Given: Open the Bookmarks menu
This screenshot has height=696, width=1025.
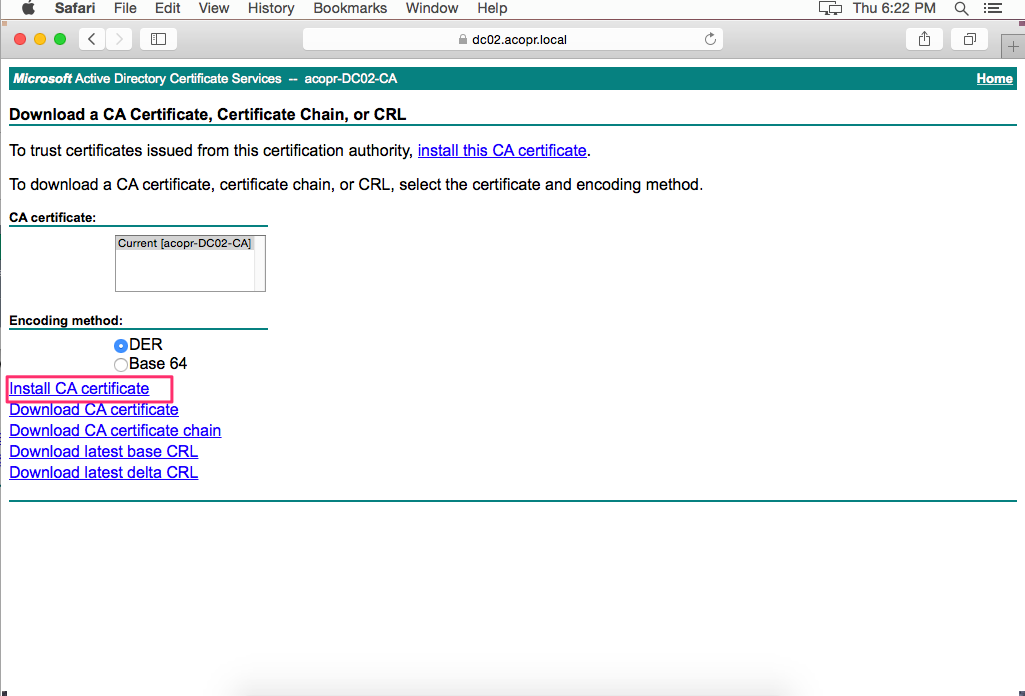Looking at the screenshot, I should point(350,8).
